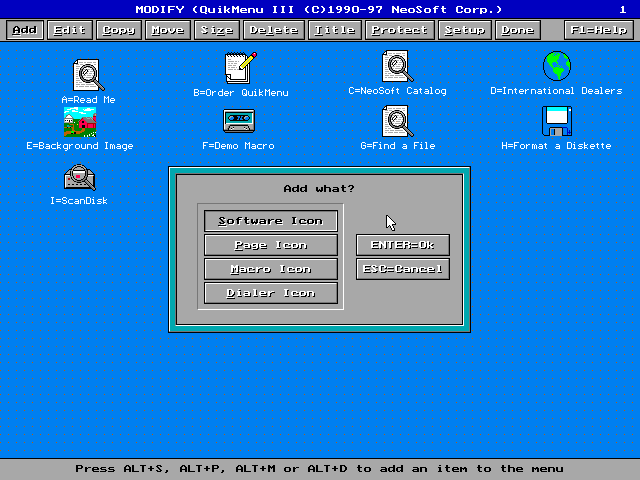
Task: Select the Background Image farm picture icon
Action: [x=80, y=122]
